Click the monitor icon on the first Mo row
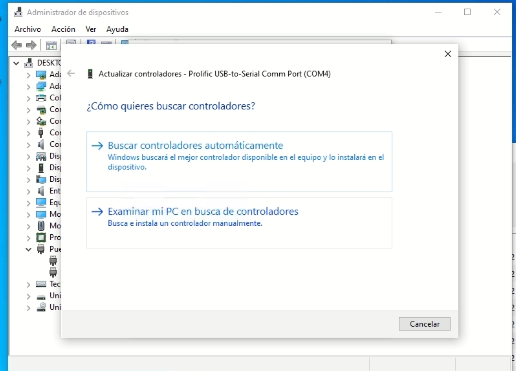The image size is (516, 371). pyautogui.click(x=41, y=214)
